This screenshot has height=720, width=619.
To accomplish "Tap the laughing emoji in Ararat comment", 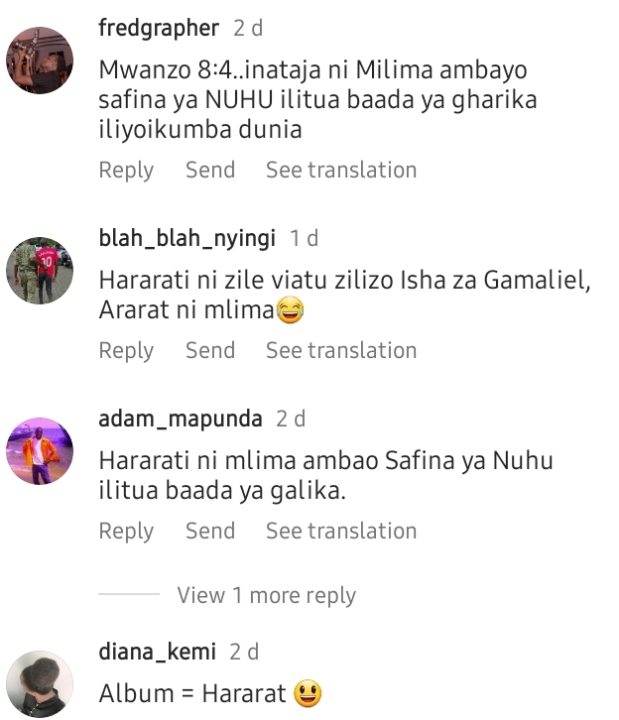I will (289, 310).
